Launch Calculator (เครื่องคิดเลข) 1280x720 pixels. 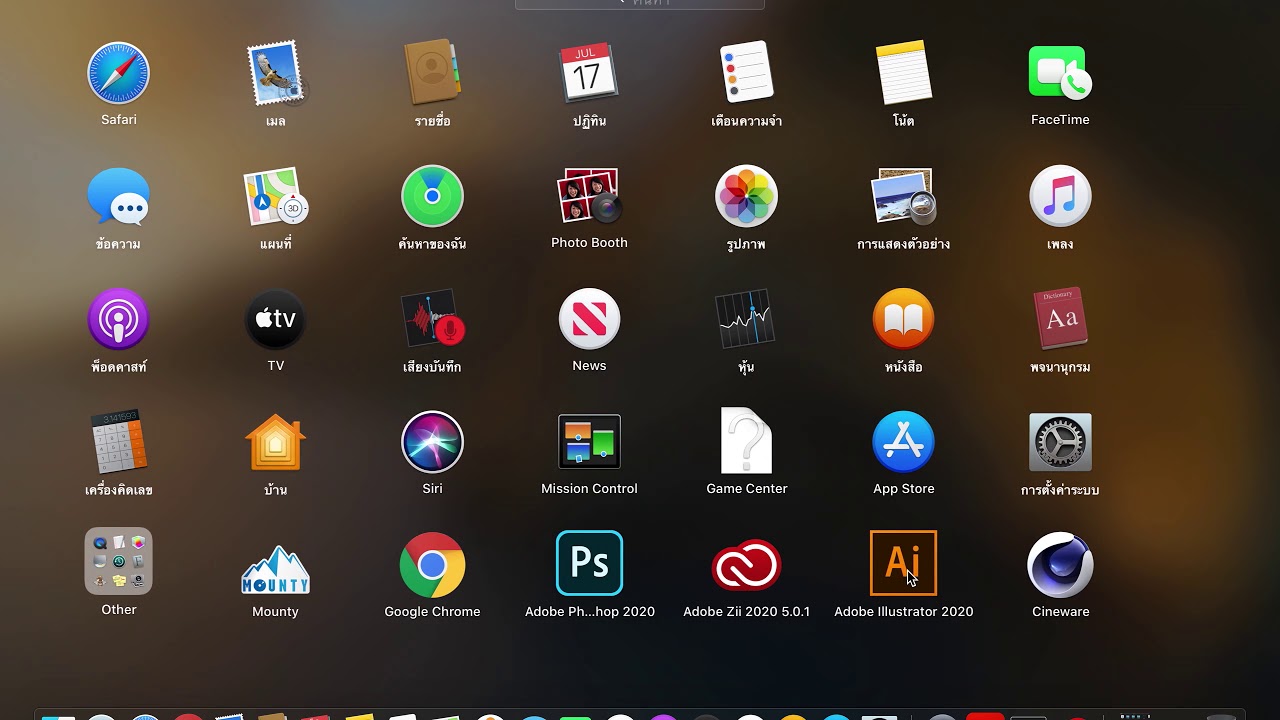[118, 442]
